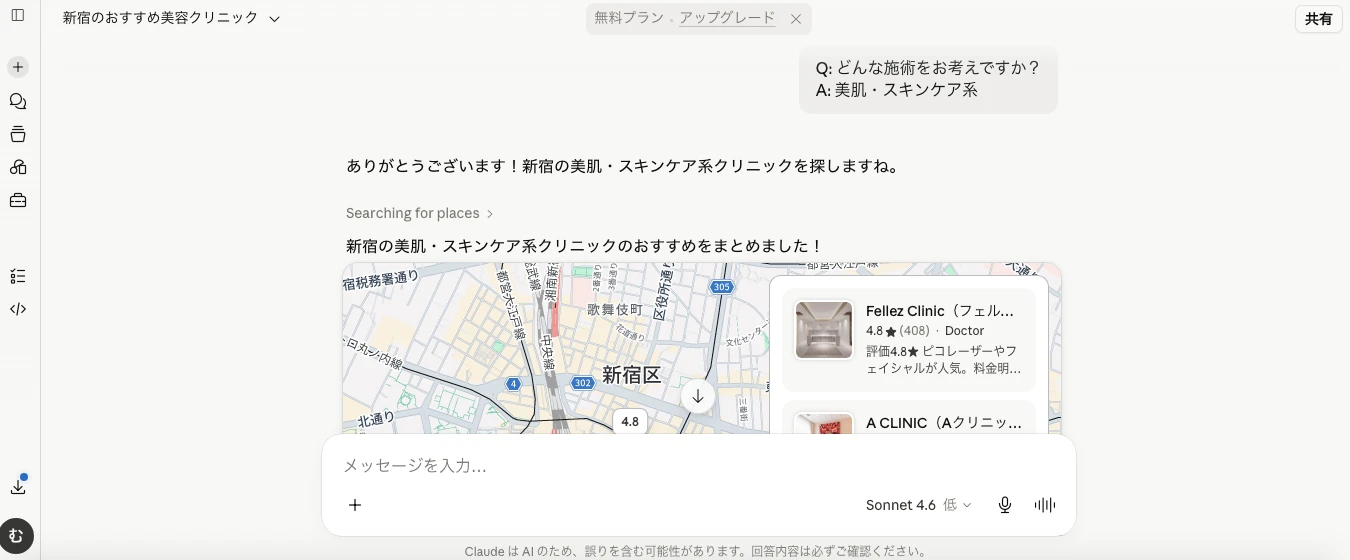Click the 共有 share button

coord(1318,19)
